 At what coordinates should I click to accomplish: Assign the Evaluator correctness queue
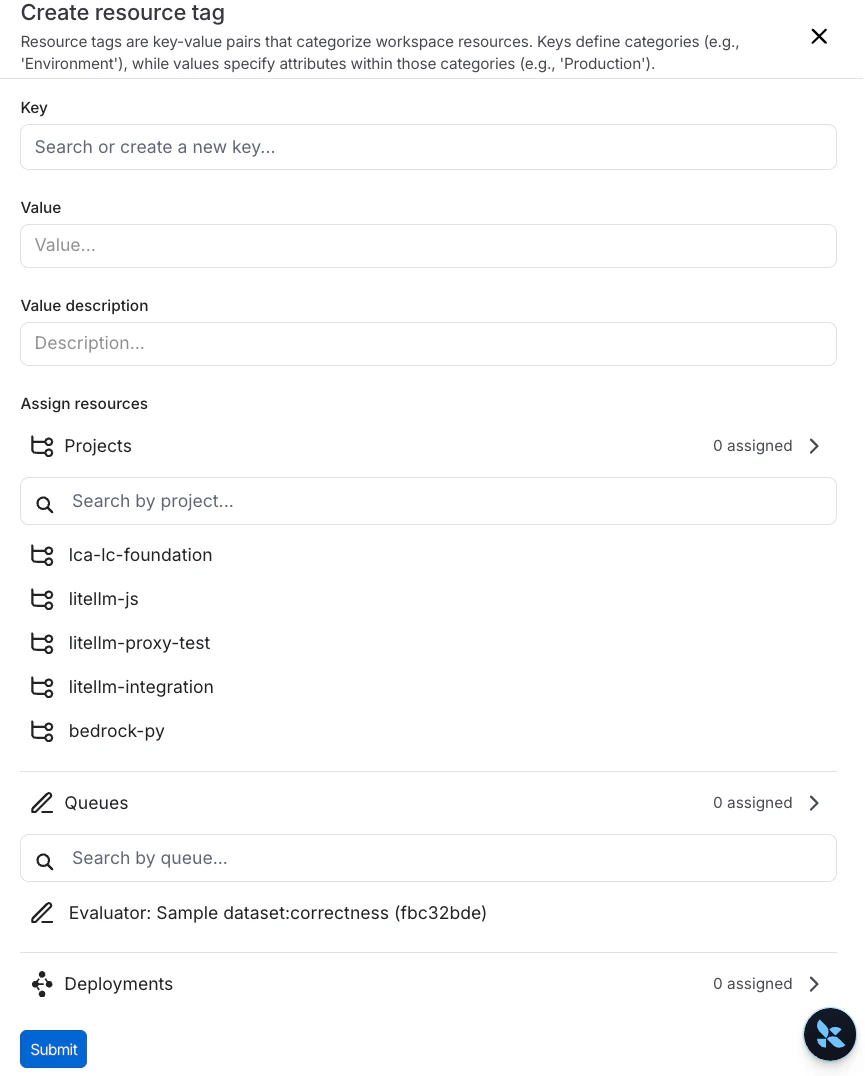coord(277,913)
